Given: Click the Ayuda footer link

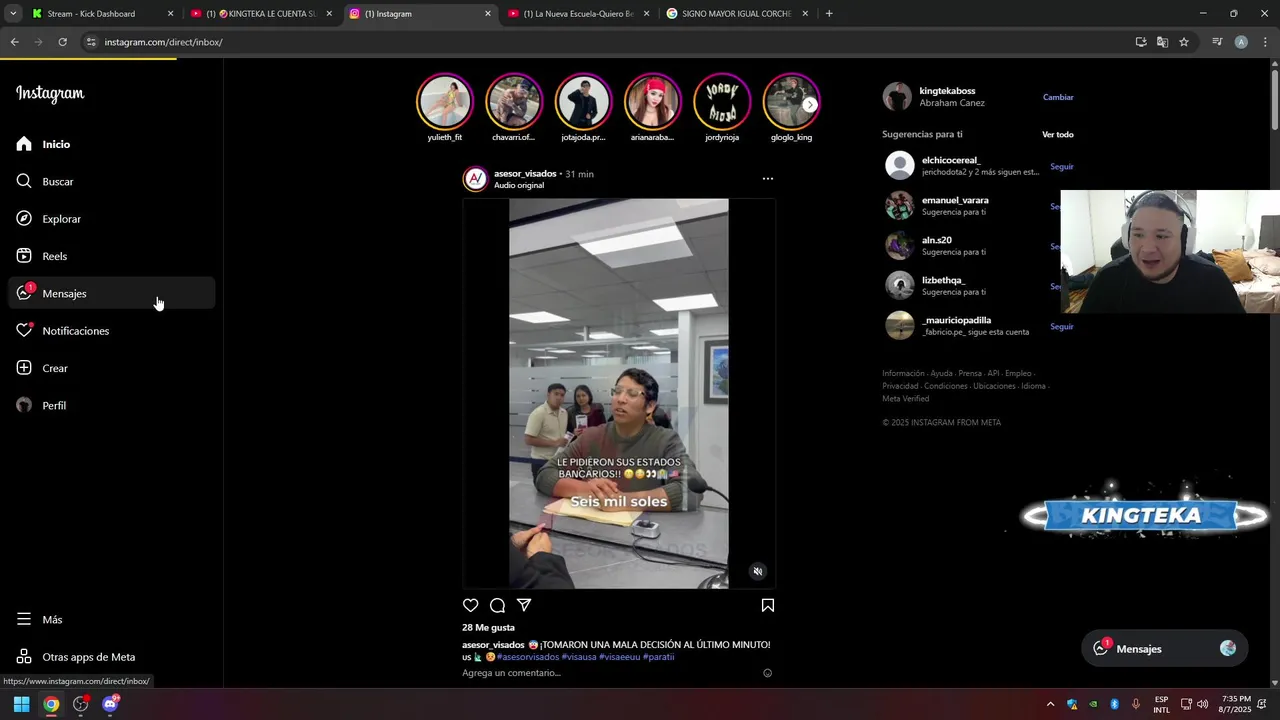Looking at the screenshot, I should pos(941,374).
